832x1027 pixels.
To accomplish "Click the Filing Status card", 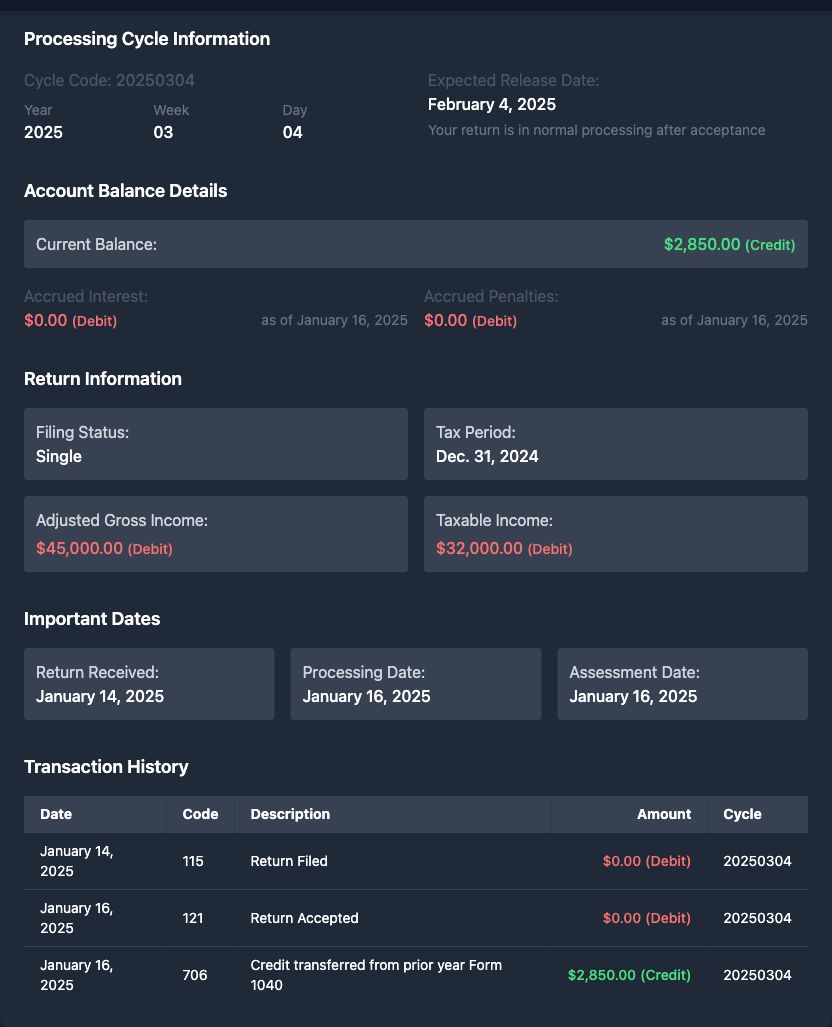I will pos(215,444).
